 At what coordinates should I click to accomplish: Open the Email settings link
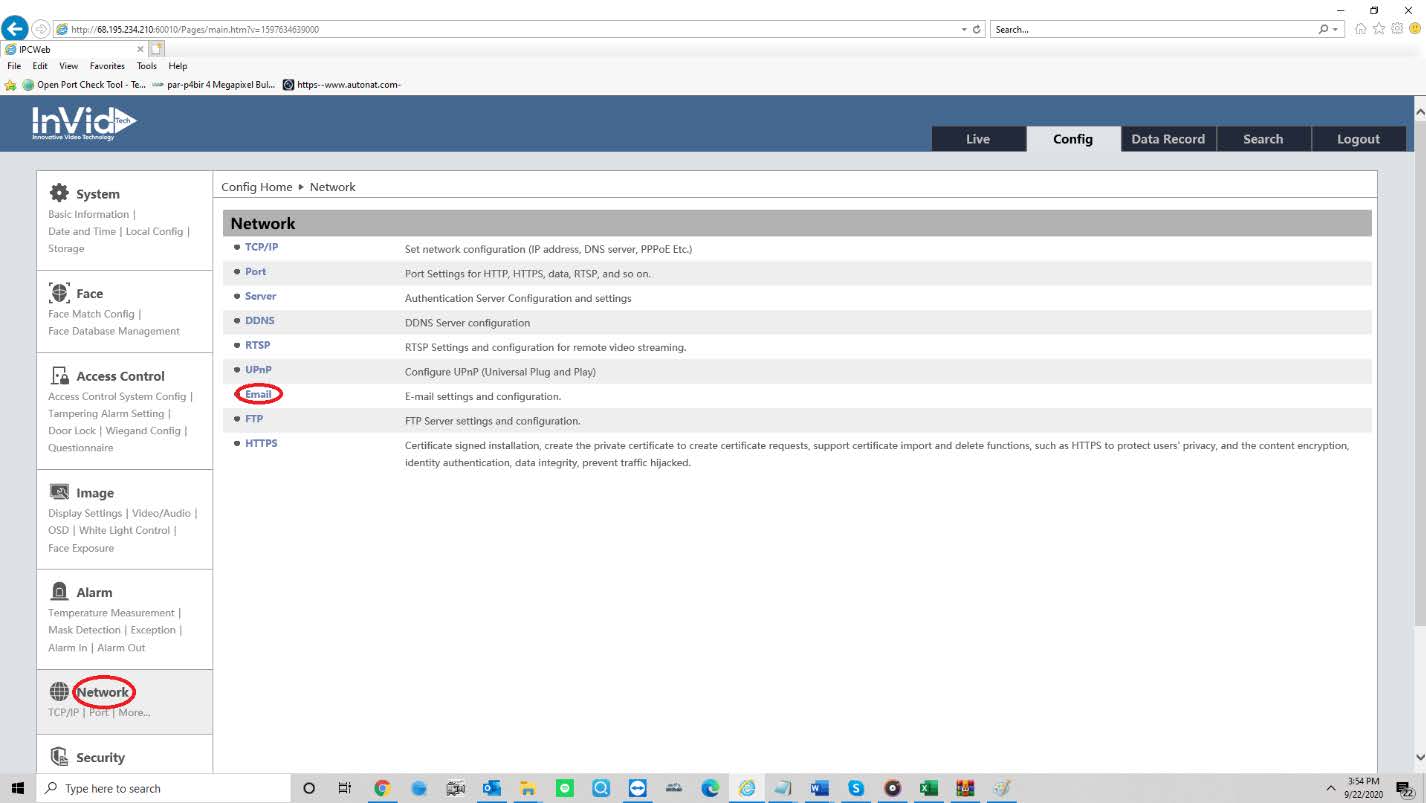(258, 394)
